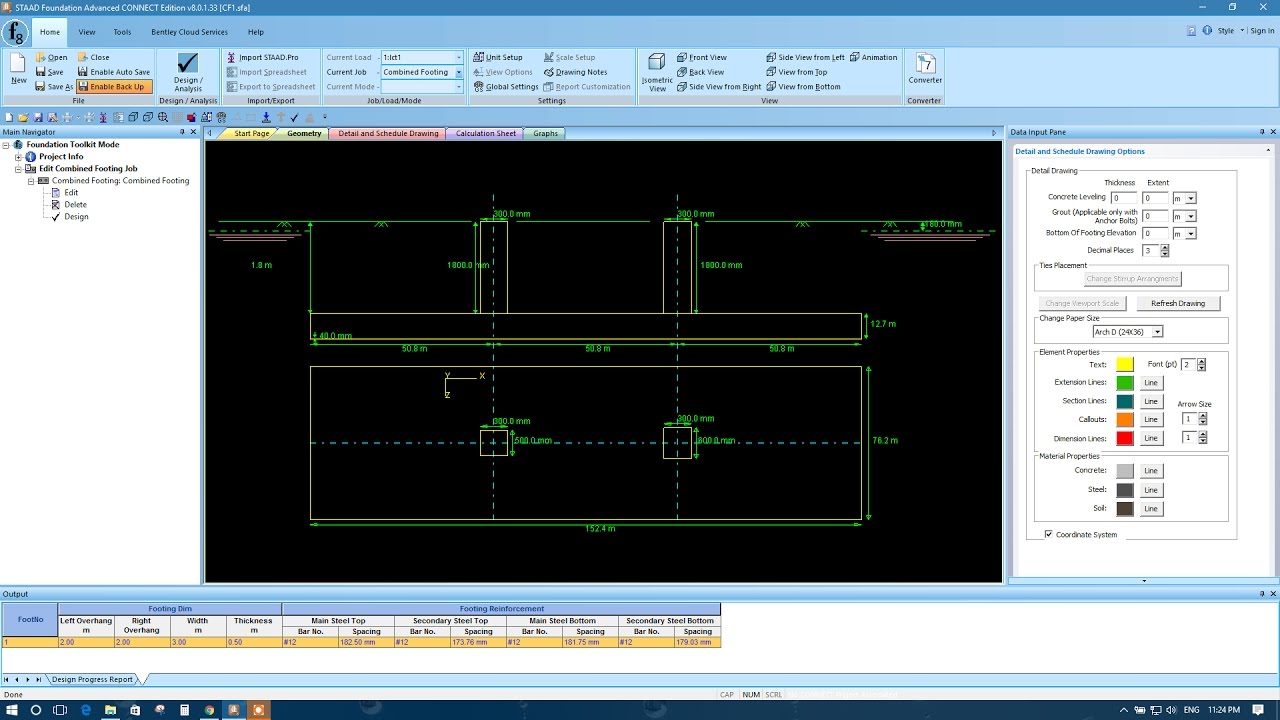1280x720 pixels.
Task: Switch to the Calculation Sheet tab
Action: pos(484,132)
